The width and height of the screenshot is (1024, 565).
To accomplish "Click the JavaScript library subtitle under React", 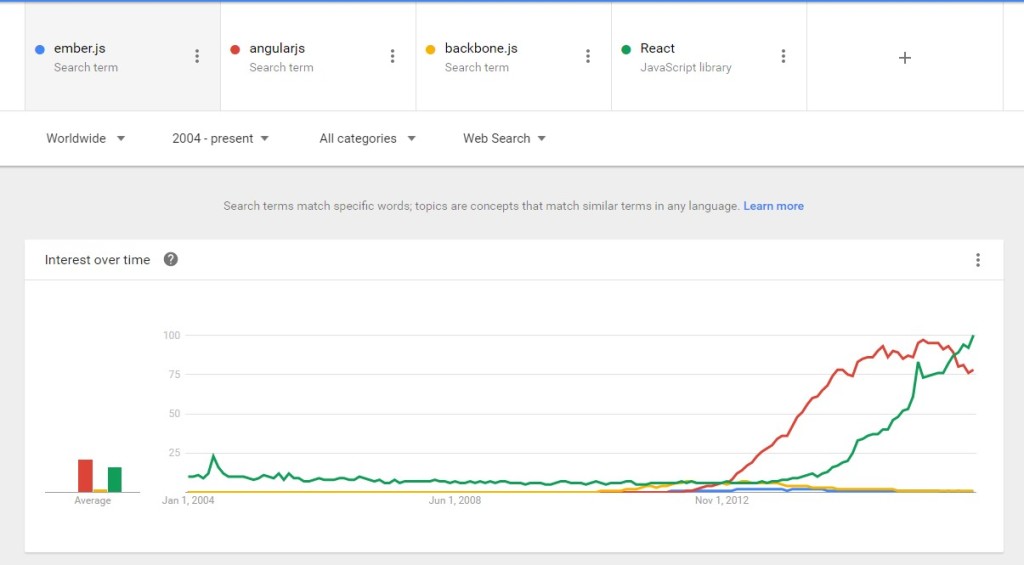I will point(686,67).
